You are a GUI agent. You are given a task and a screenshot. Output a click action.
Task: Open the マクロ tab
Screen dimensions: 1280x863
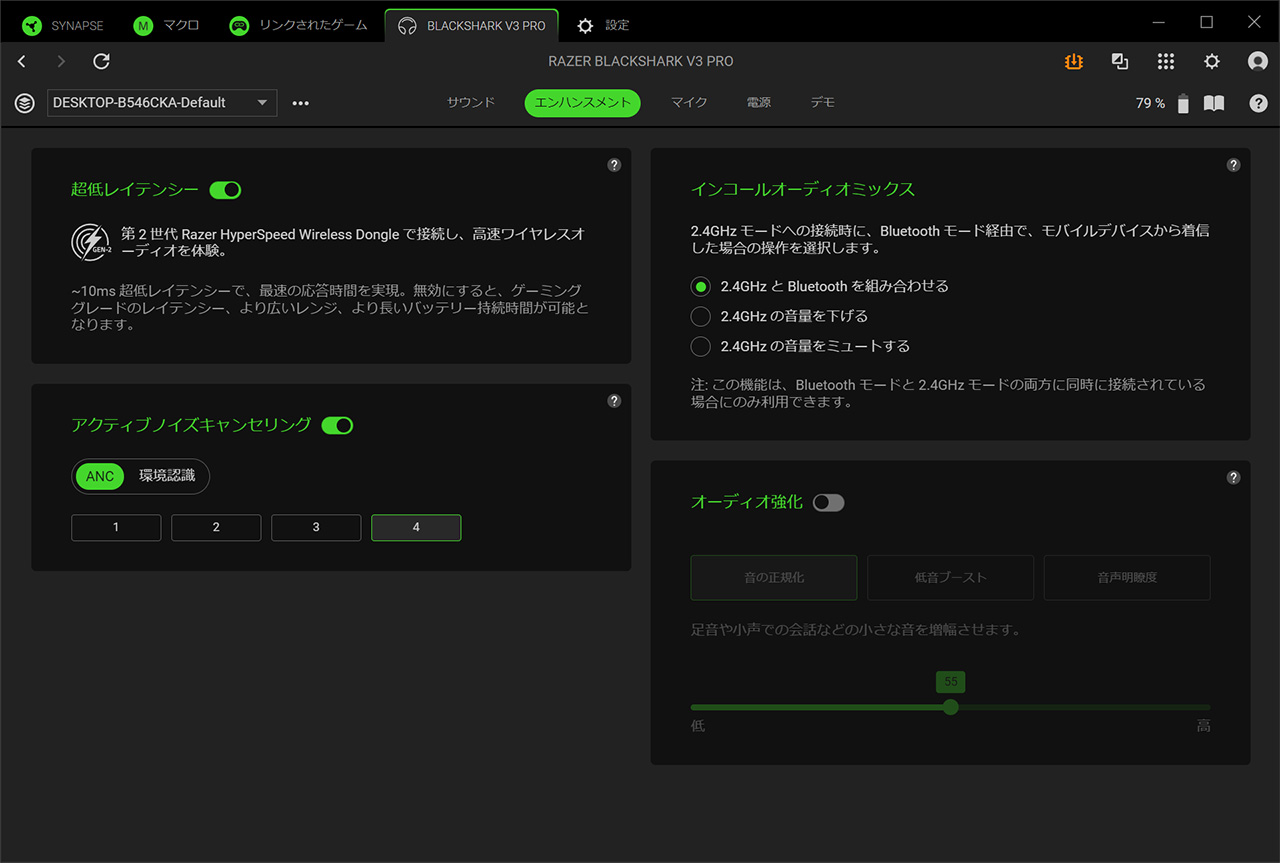pos(167,25)
